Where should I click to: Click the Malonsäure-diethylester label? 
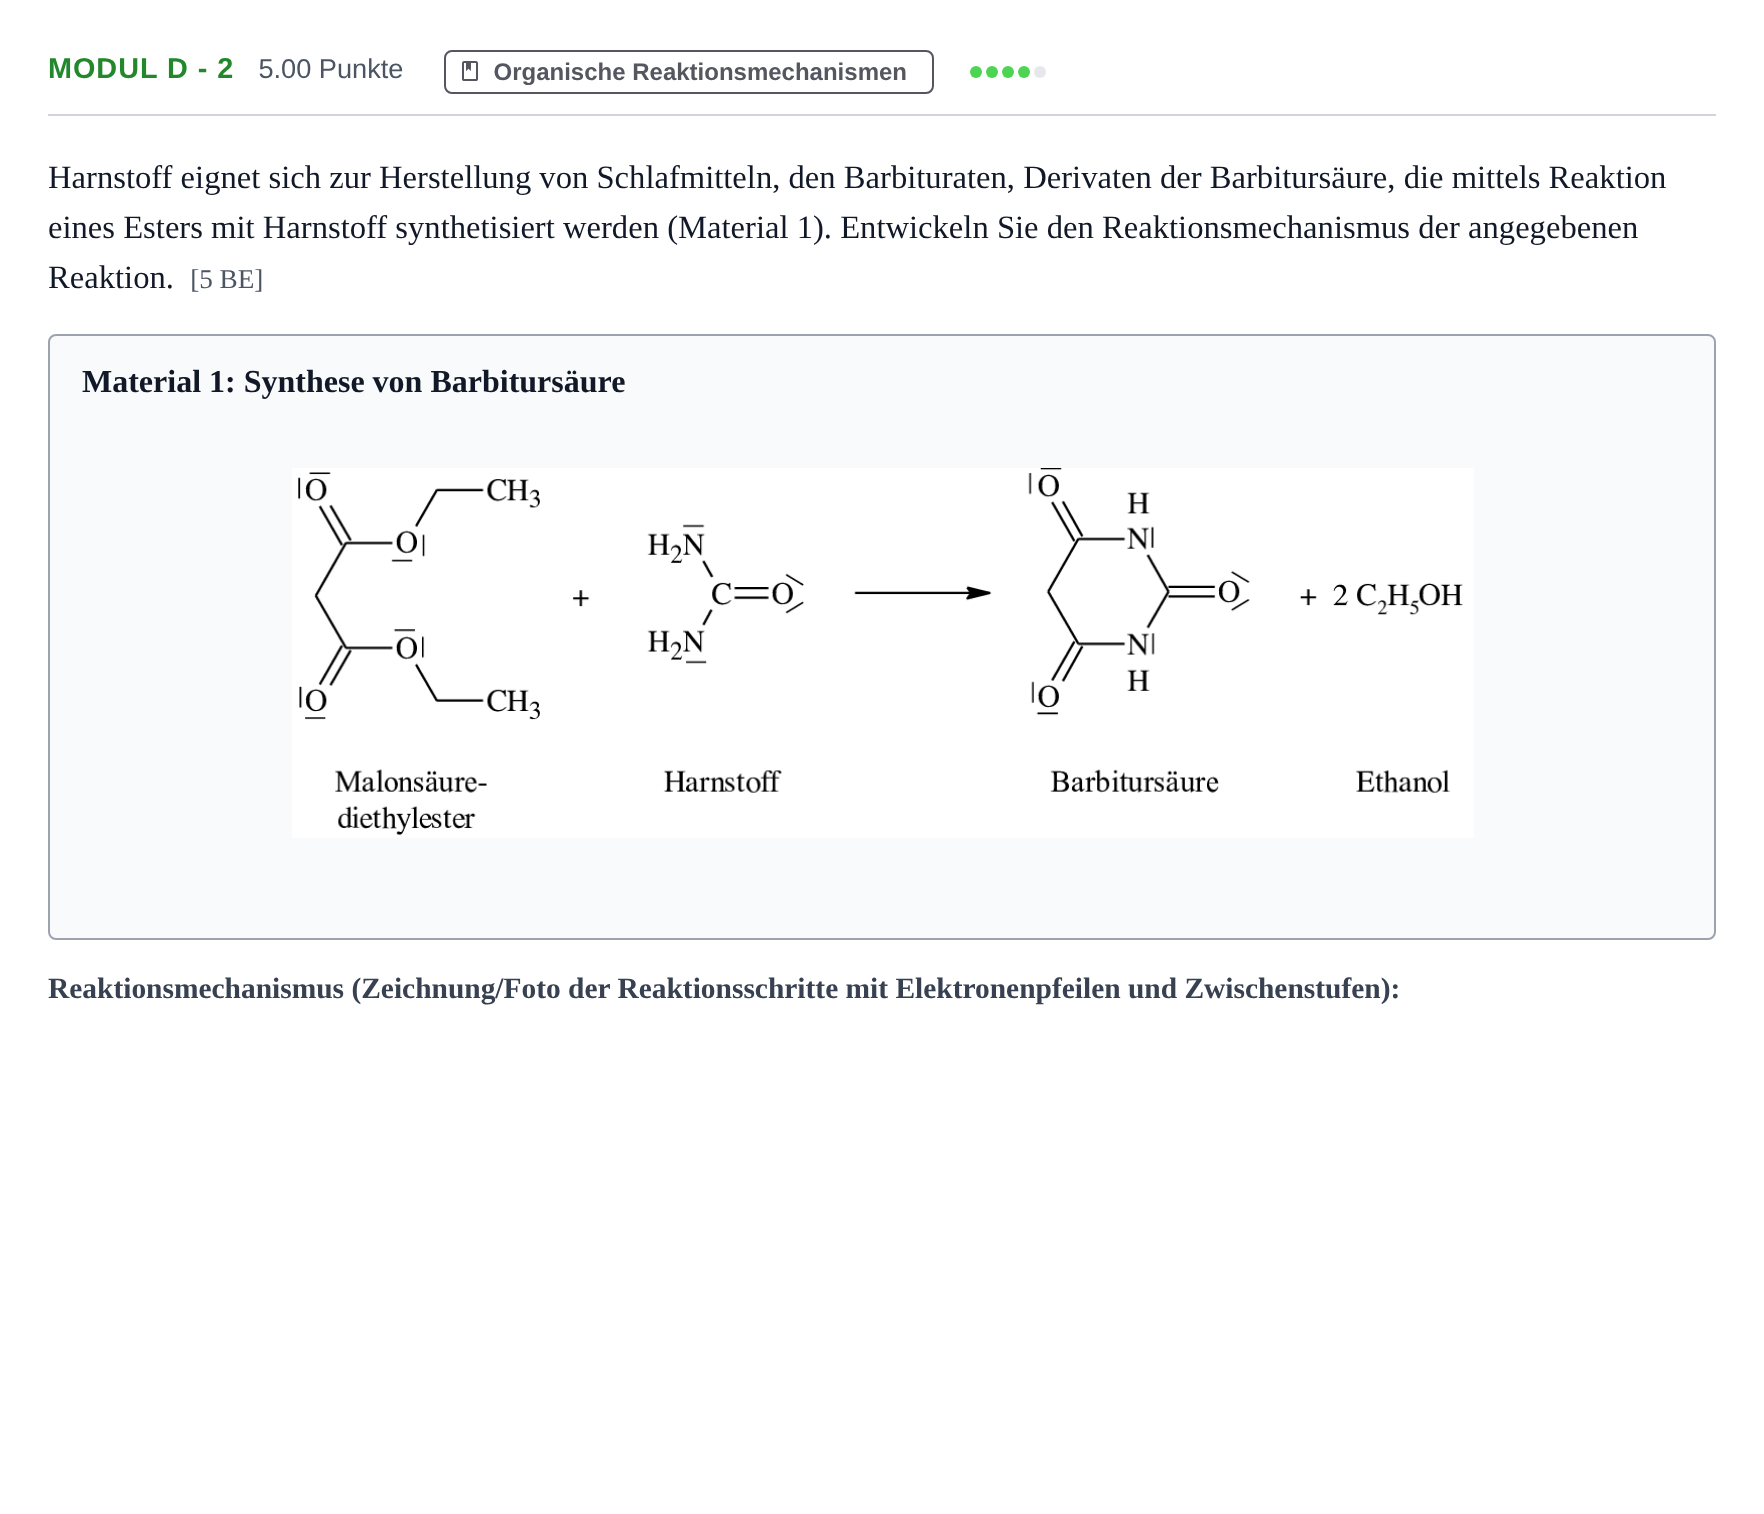coord(410,799)
